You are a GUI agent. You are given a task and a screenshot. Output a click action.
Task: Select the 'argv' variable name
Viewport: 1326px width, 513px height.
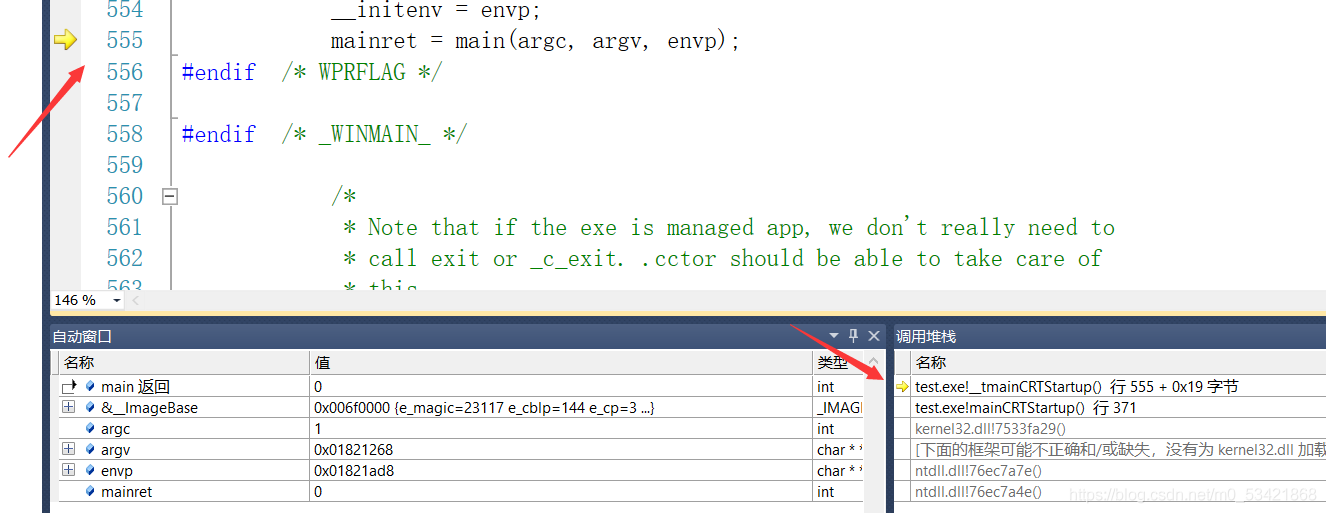tap(116, 450)
